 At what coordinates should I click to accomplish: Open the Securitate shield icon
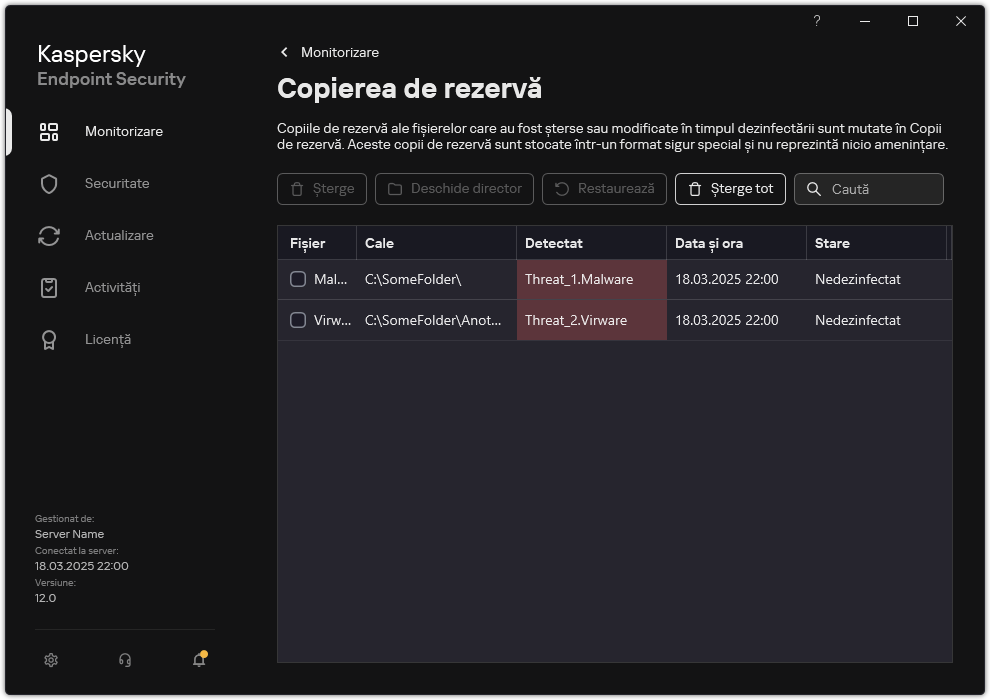pos(49,184)
